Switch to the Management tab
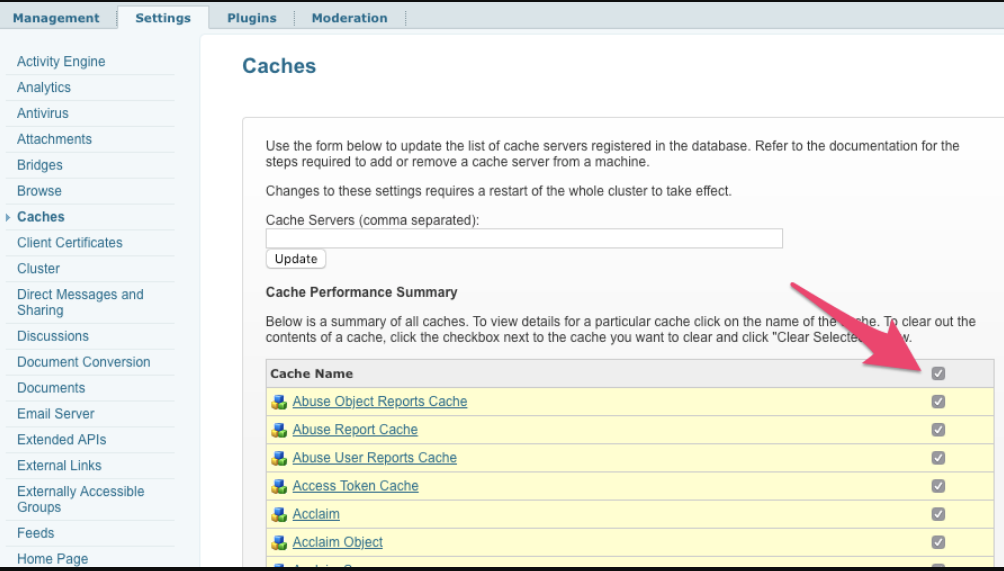Screen dimensions: 1004x571 56,18
